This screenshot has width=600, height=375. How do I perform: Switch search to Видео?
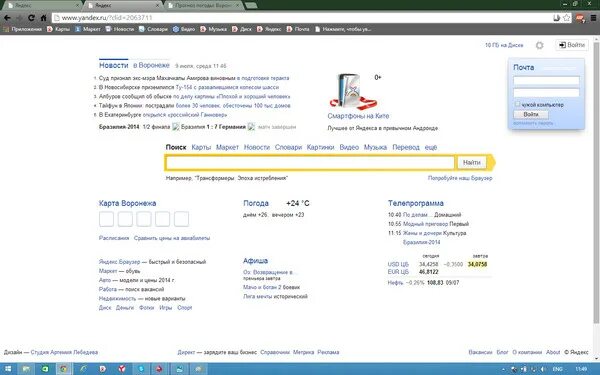pos(349,147)
